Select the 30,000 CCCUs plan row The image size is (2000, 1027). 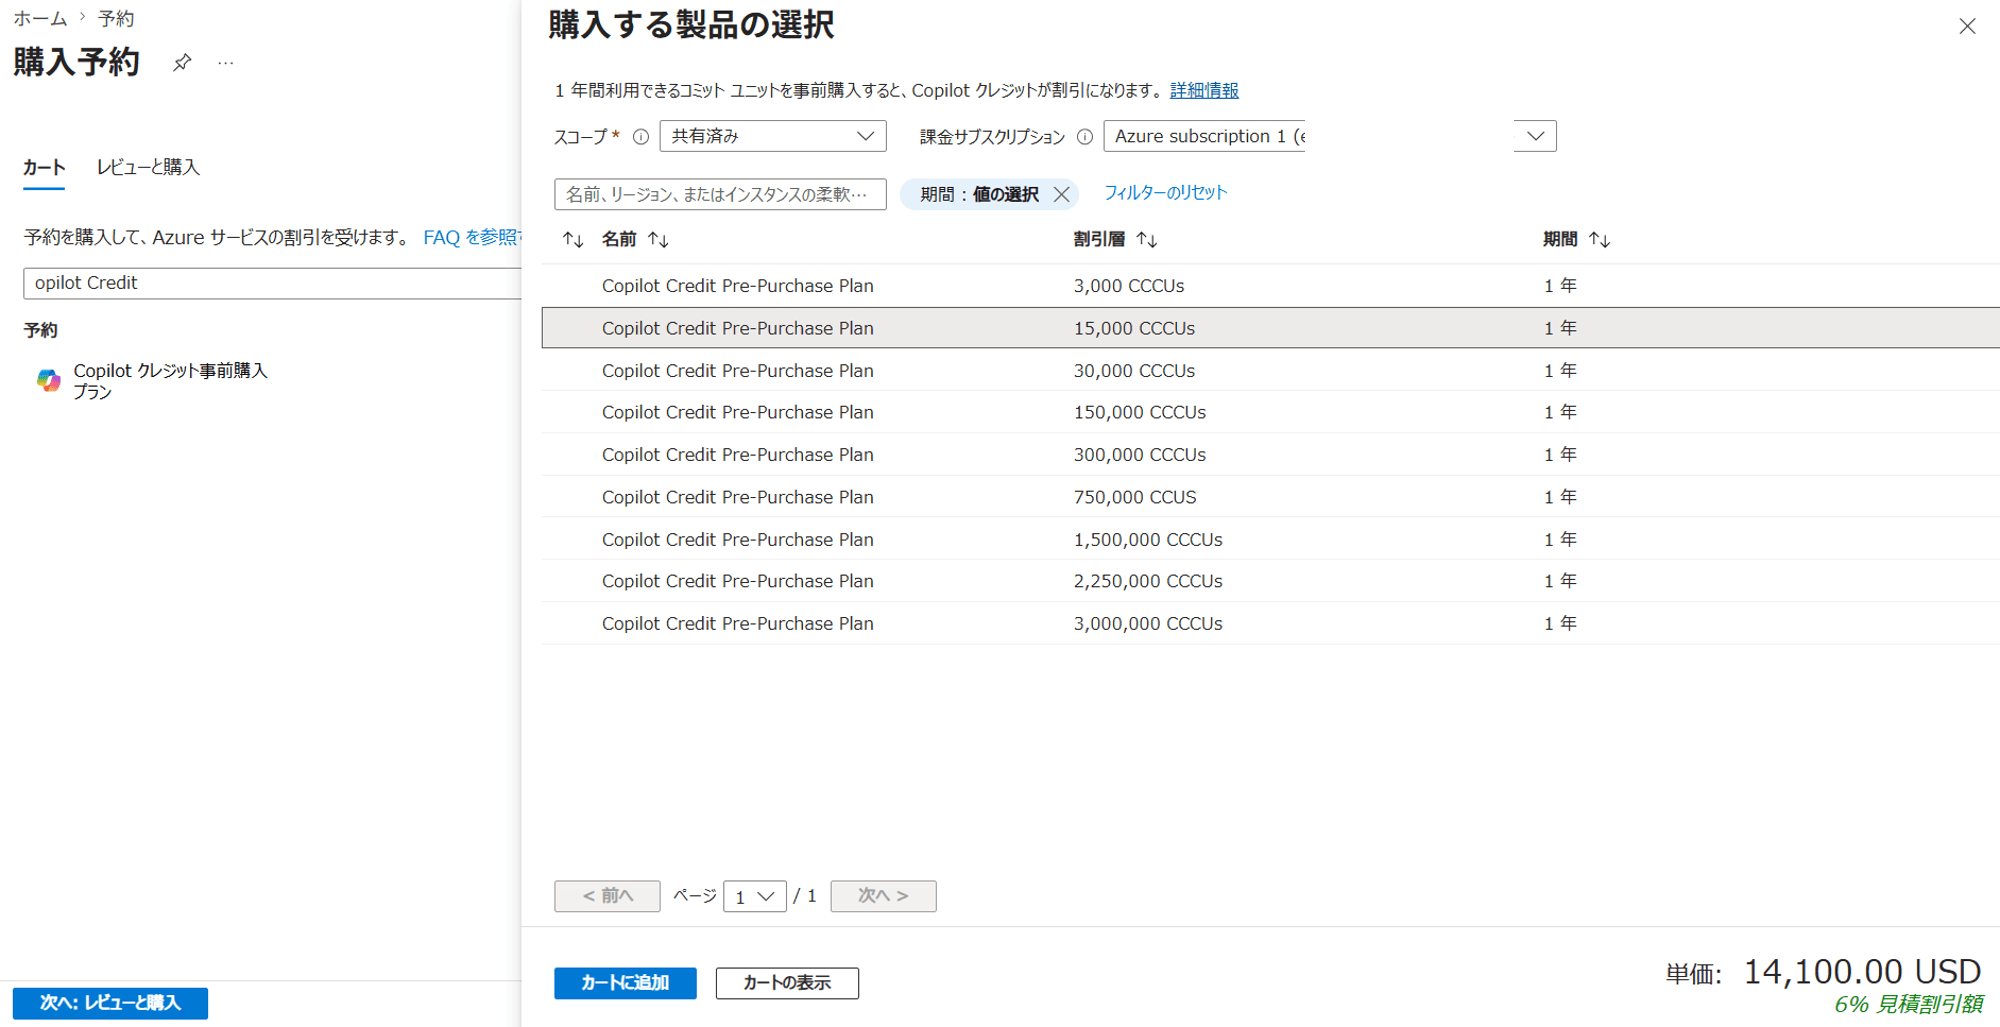[1270, 370]
